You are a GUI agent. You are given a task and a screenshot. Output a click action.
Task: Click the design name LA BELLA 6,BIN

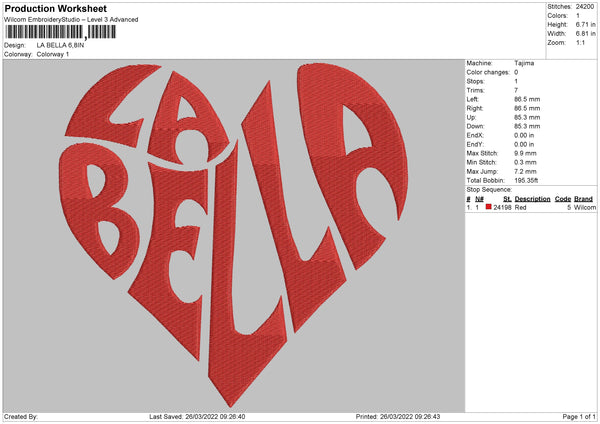61,45
